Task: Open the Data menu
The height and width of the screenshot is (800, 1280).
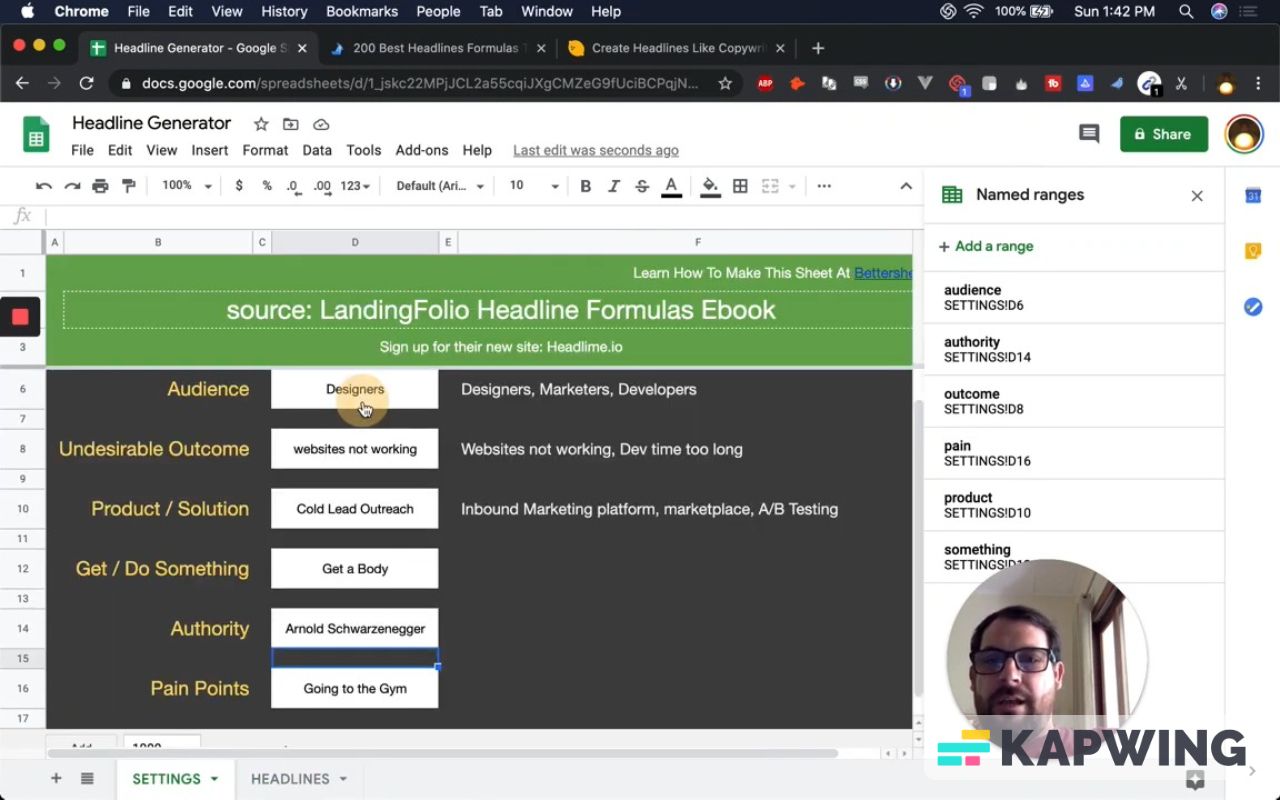Action: [317, 150]
